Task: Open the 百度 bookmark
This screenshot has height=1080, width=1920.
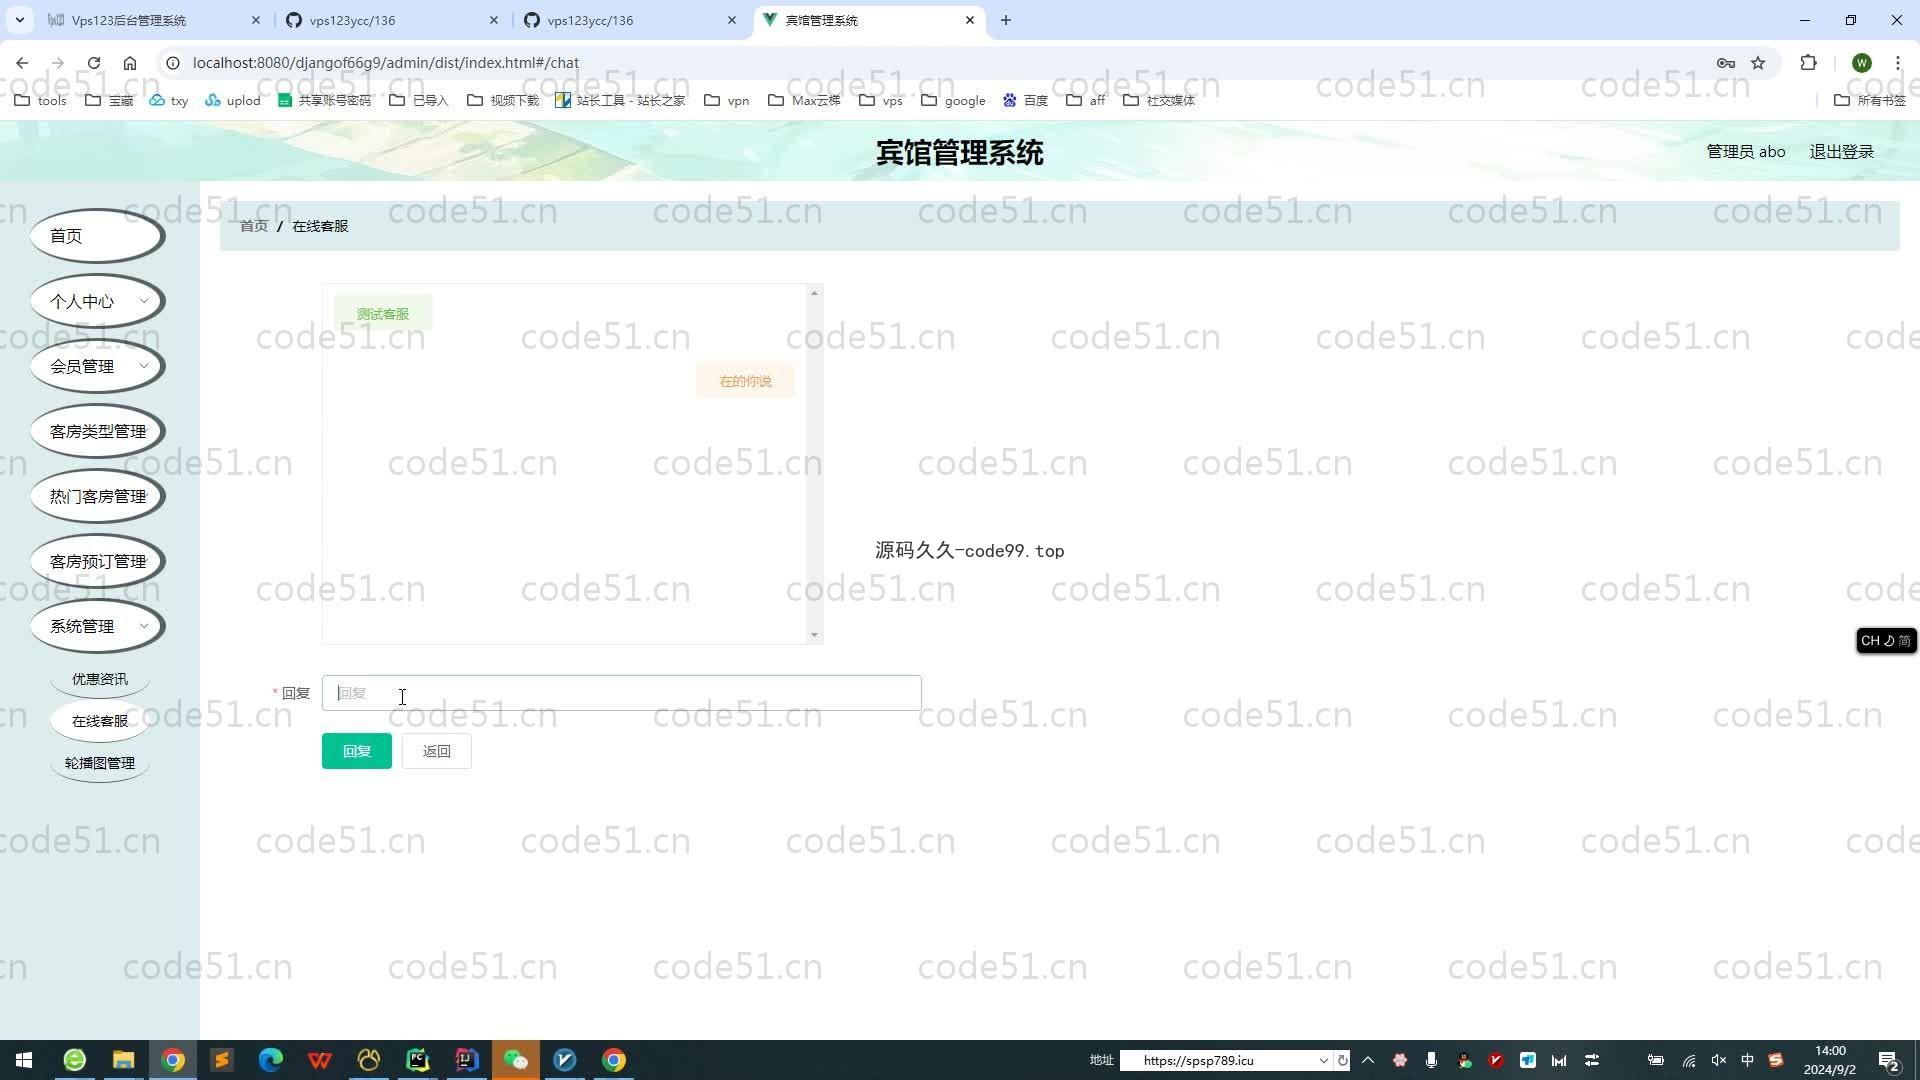Action: pos(1025,100)
